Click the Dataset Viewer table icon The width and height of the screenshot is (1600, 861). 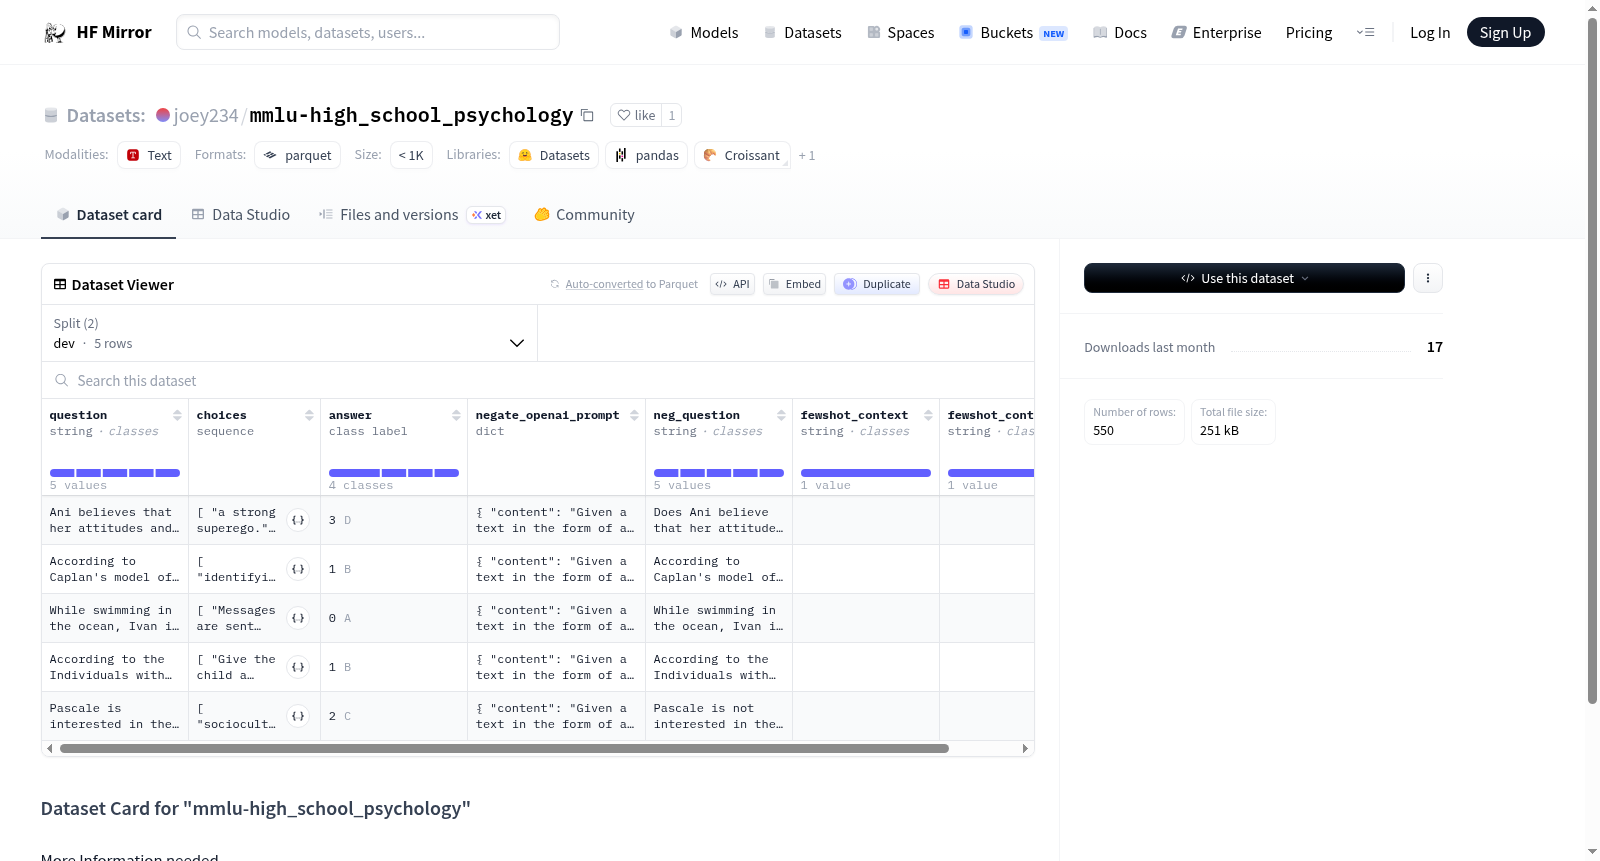click(x=60, y=285)
